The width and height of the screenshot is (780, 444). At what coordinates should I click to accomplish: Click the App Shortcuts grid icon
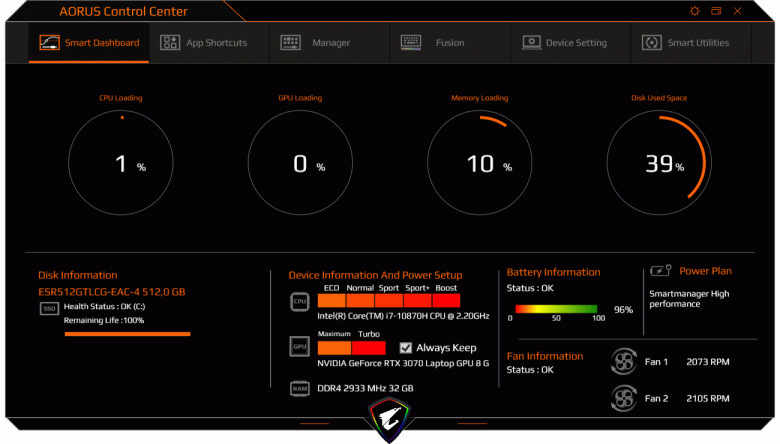170,43
